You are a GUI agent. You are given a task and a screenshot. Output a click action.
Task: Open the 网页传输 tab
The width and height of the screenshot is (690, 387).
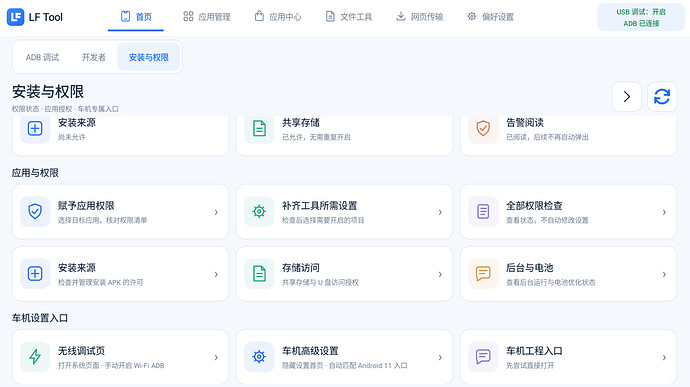click(x=419, y=17)
